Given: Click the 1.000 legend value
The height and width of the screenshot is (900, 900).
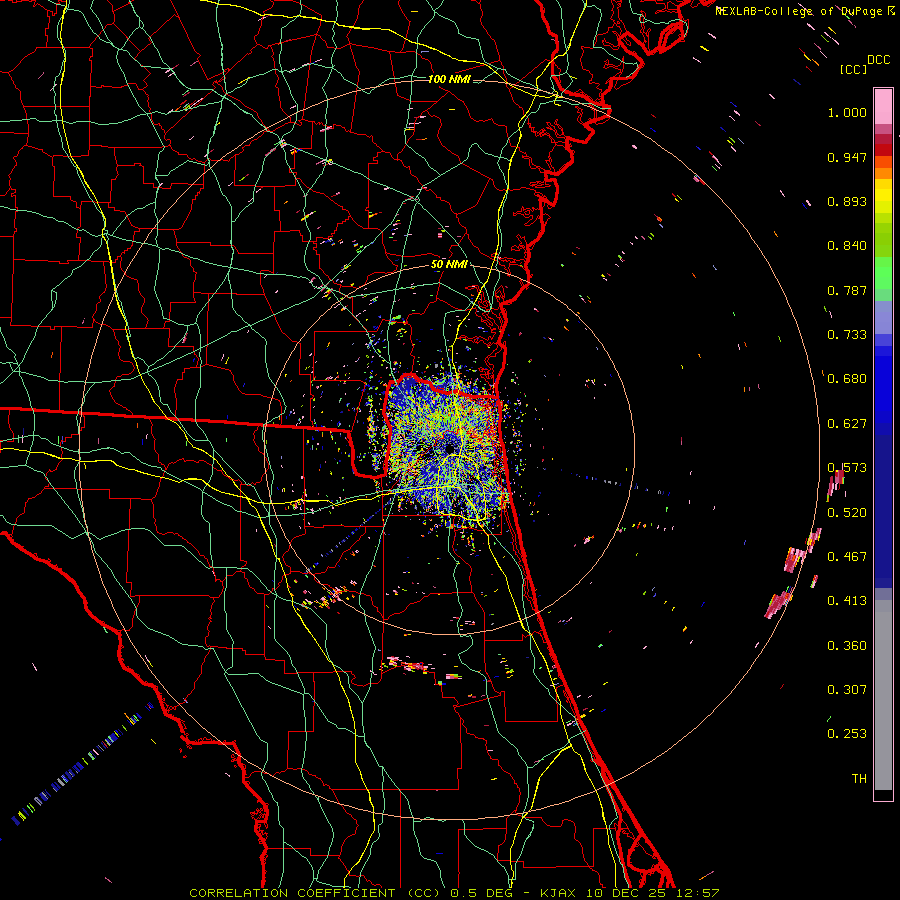Looking at the screenshot, I should click(847, 112).
